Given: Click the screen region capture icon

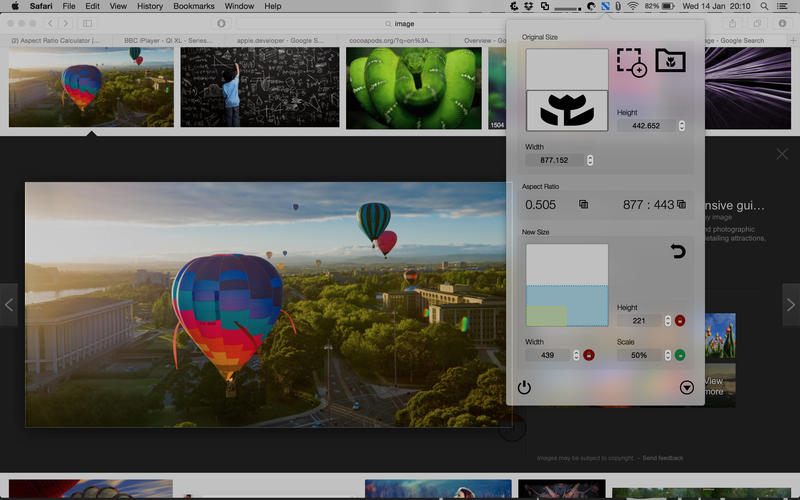Looking at the screenshot, I should click(631, 62).
